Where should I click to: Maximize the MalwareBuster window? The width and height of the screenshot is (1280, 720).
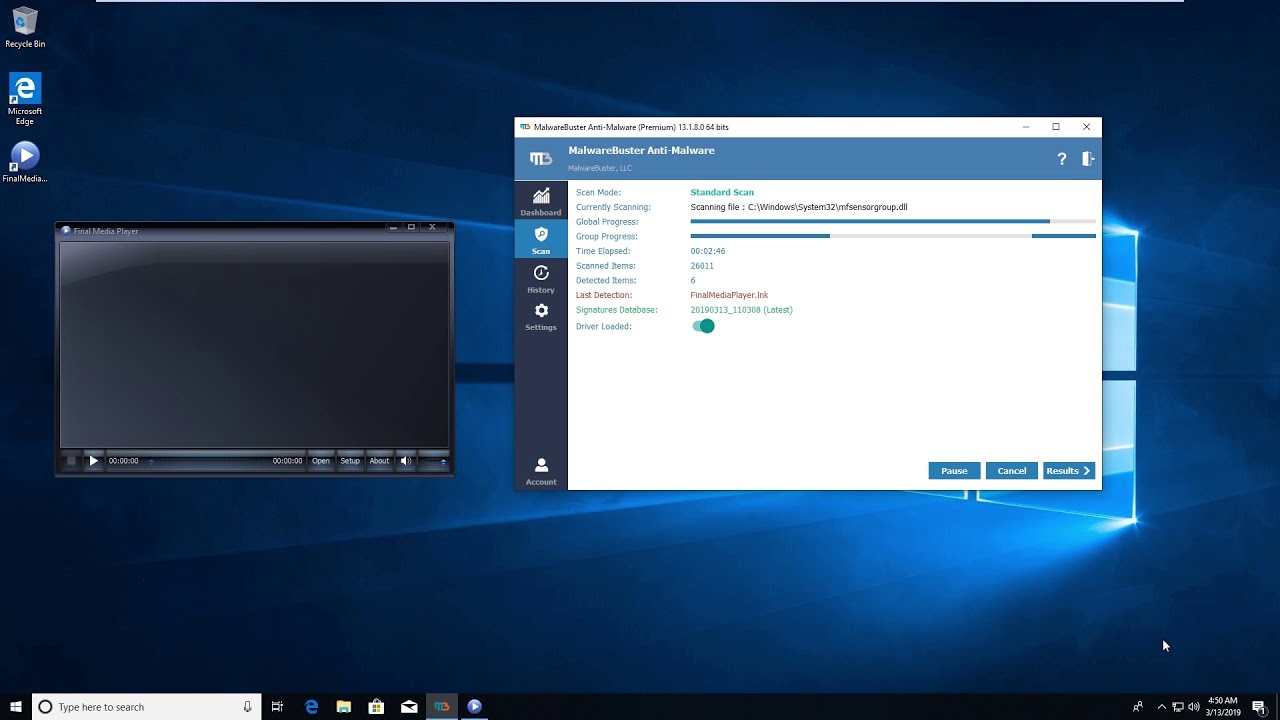(1056, 127)
